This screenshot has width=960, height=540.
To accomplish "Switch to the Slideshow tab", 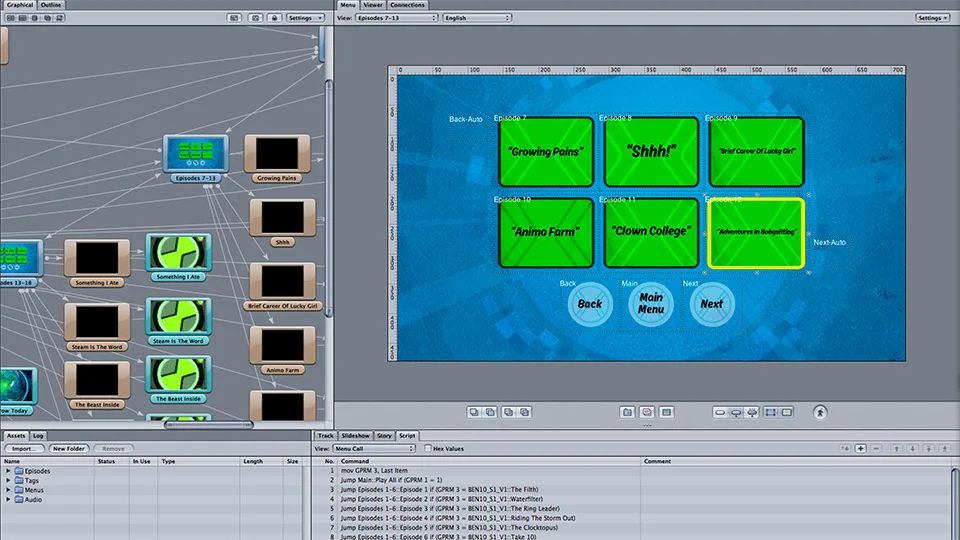I will point(355,436).
